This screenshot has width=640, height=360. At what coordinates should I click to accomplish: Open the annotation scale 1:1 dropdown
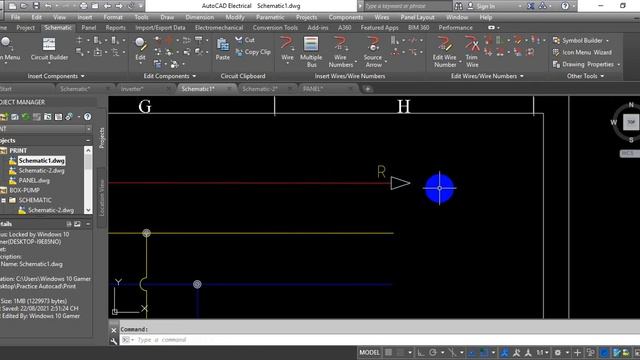tap(542, 353)
